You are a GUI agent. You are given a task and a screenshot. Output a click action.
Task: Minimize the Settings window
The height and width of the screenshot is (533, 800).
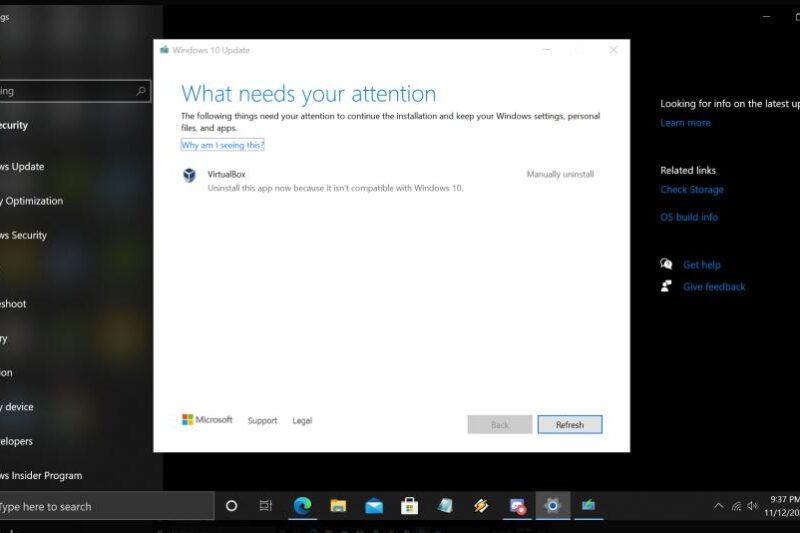coord(766,16)
